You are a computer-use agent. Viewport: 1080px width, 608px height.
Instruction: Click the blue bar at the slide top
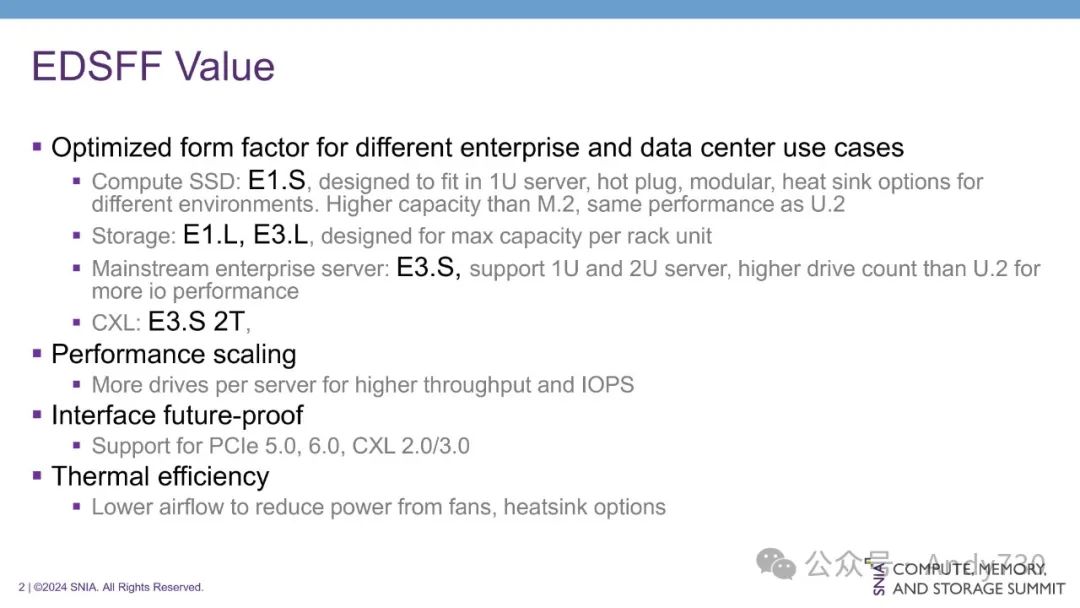click(x=540, y=9)
